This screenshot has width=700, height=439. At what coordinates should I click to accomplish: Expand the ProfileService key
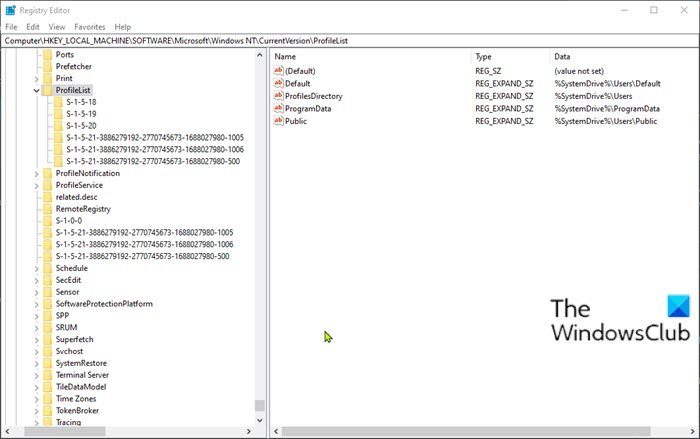(37, 185)
